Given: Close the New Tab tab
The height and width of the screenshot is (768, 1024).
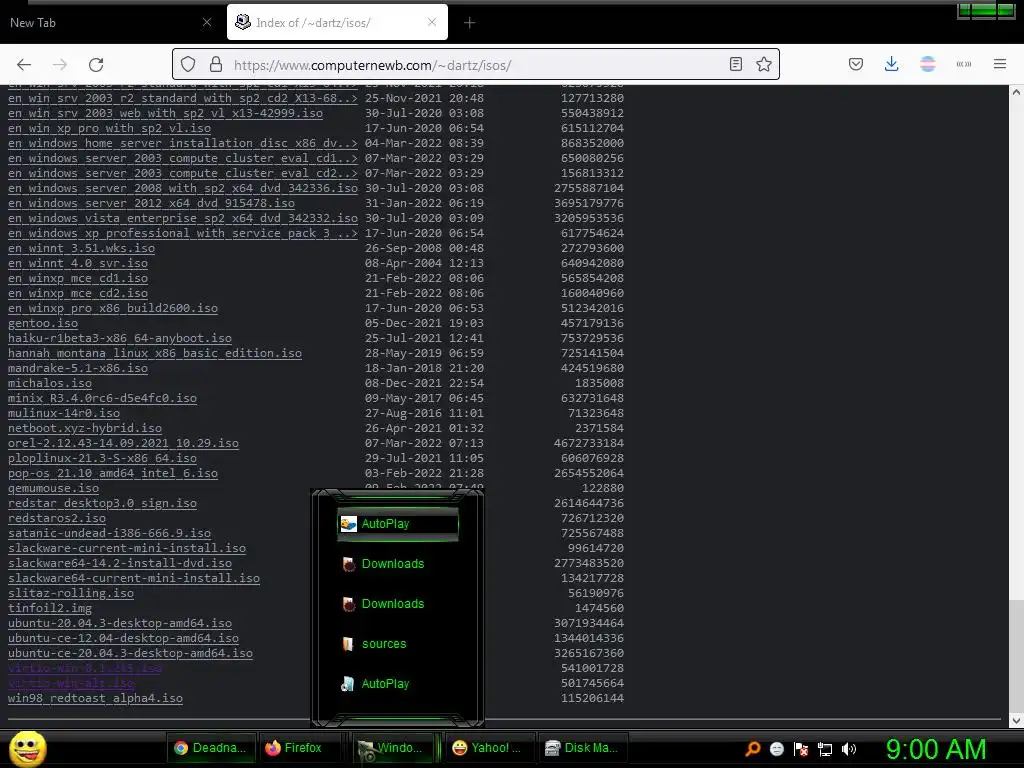Looking at the screenshot, I should pos(207,22).
